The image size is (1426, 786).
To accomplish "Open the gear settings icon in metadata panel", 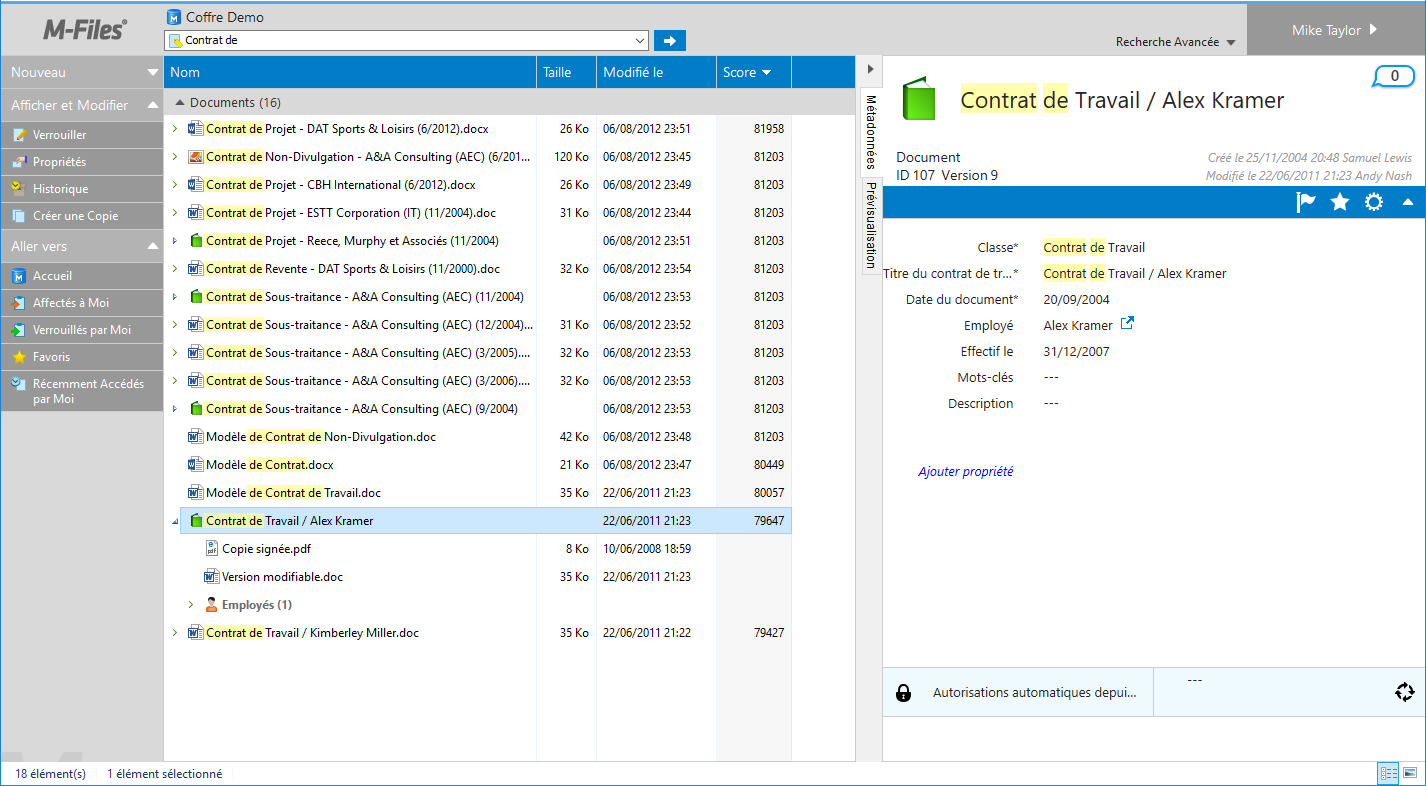I will [x=1374, y=202].
